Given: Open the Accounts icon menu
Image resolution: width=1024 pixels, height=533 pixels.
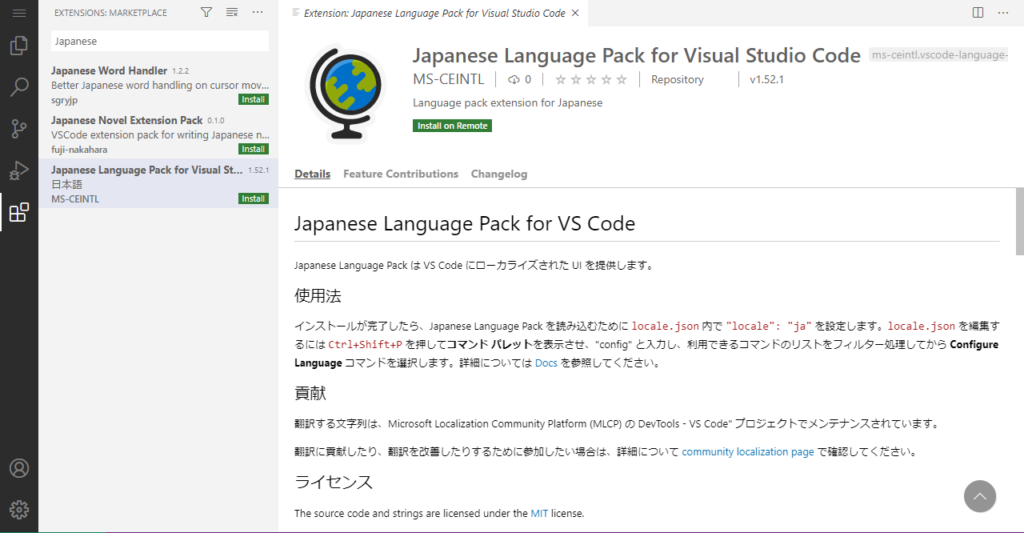Looking at the screenshot, I should (x=19, y=468).
